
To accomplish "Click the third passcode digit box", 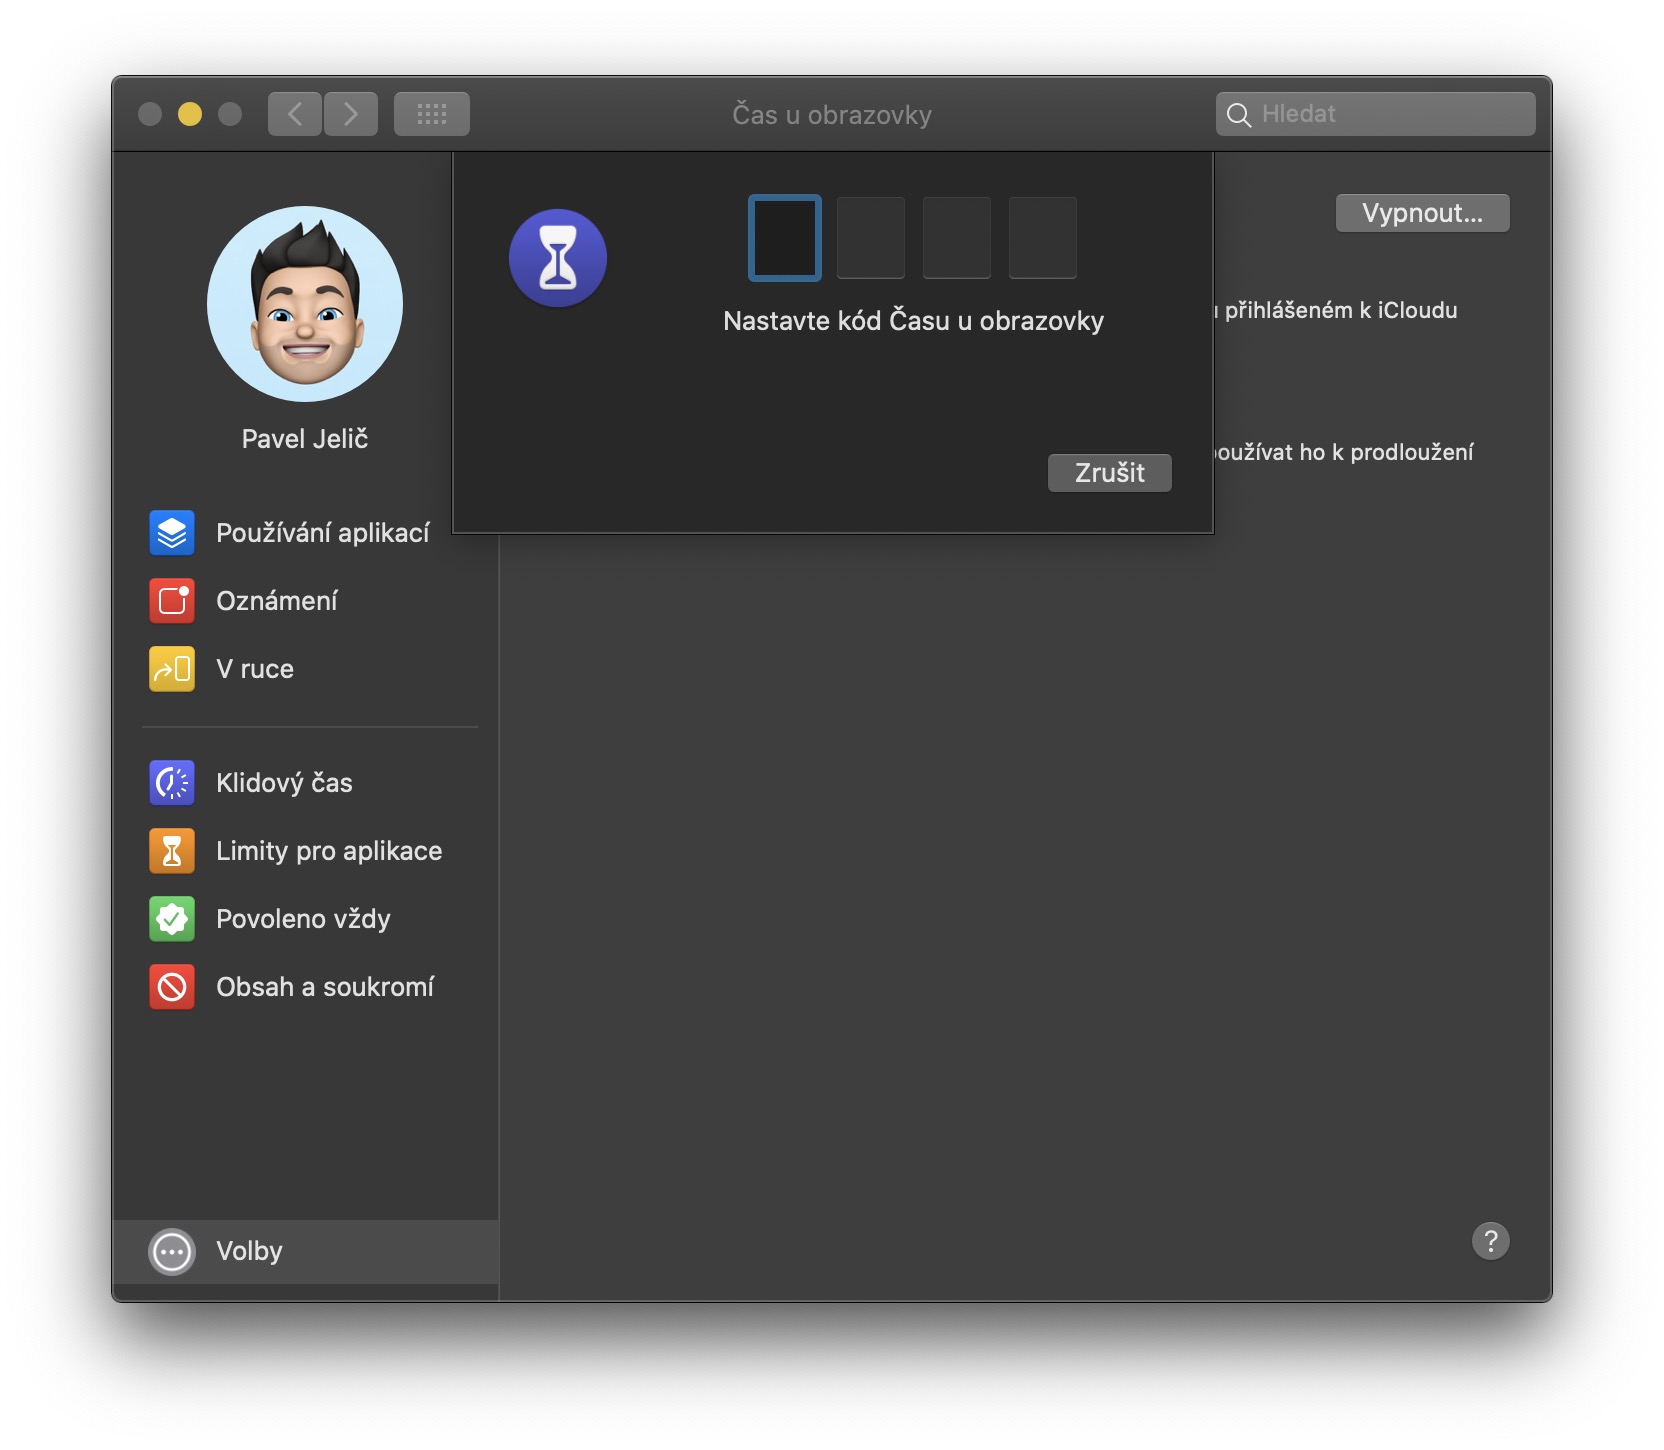I will [957, 238].
